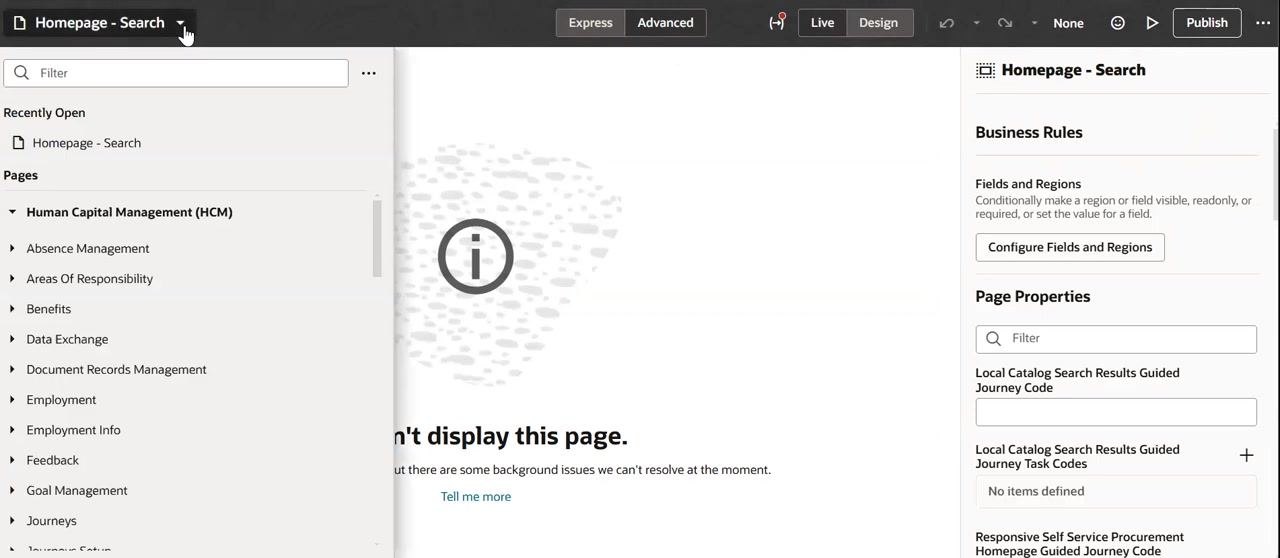Click the page document icon in title bar
Screen dimensions: 1280x558
point(19,23)
